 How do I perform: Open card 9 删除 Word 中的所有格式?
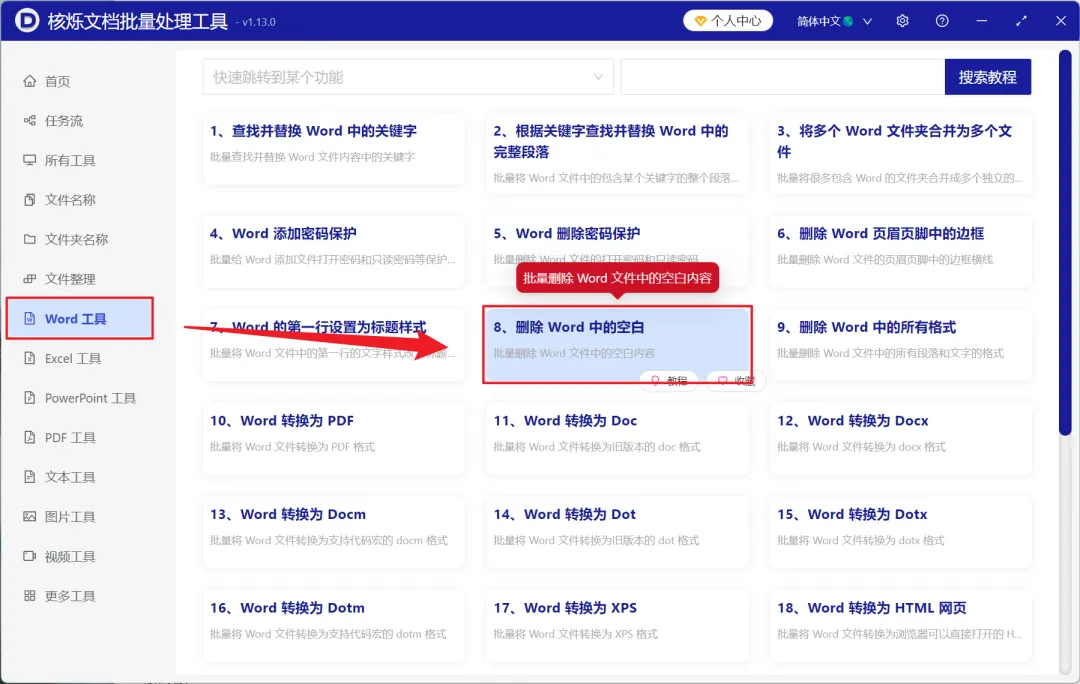pyautogui.click(x=900, y=344)
